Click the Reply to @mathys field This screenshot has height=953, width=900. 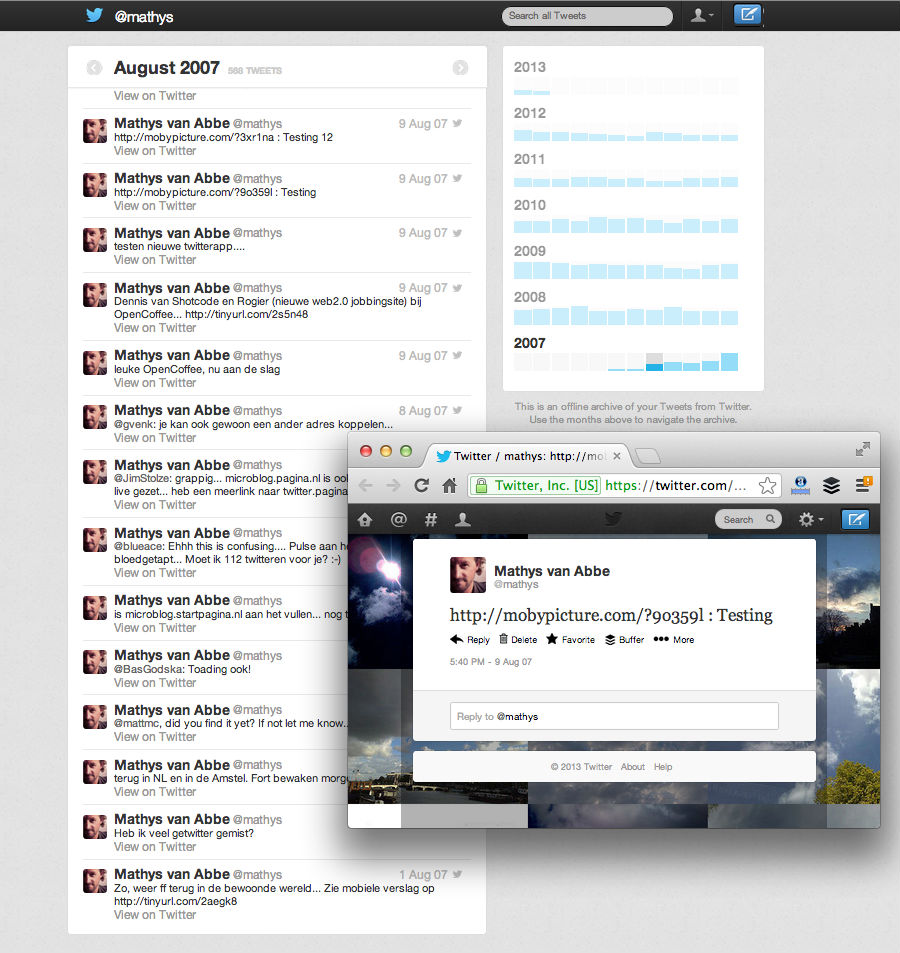click(614, 716)
